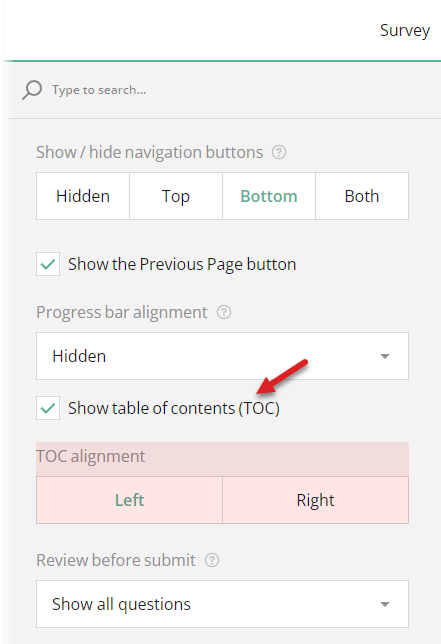
Task: Click the Progress bar alignment dropdown arrow
Action: (385, 356)
